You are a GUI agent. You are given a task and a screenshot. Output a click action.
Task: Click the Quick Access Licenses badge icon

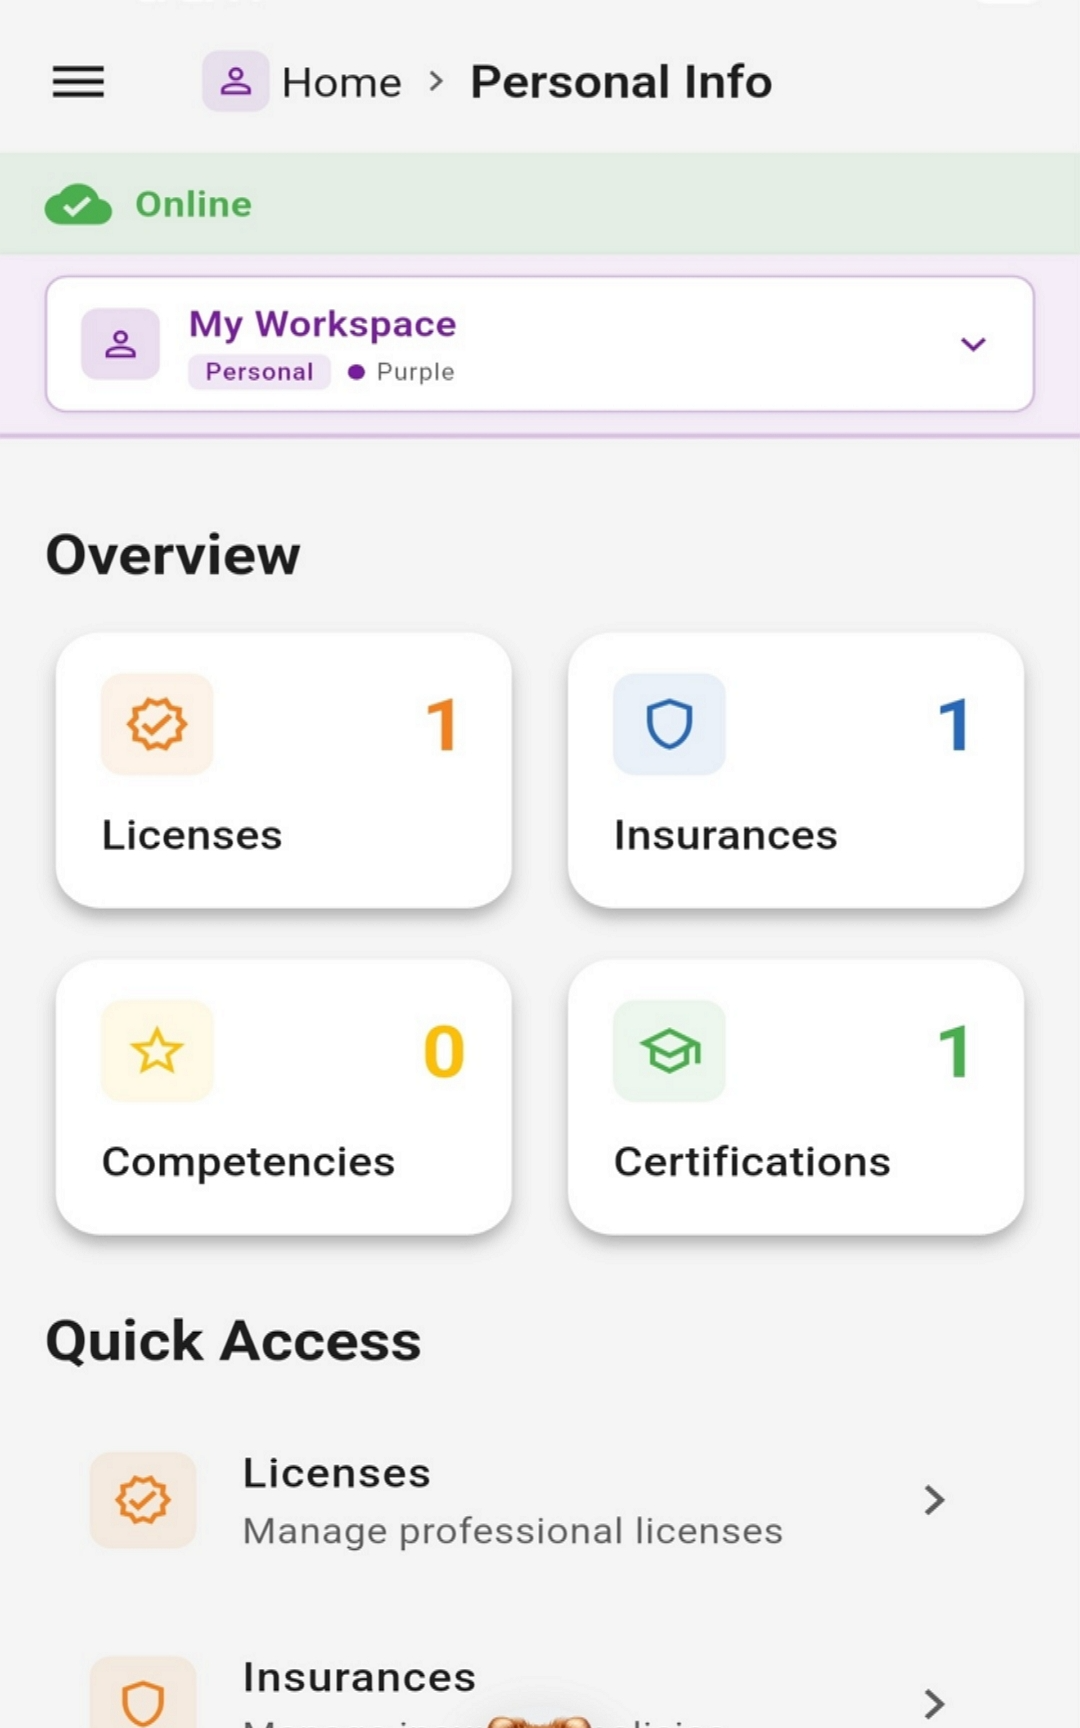[x=143, y=1500]
